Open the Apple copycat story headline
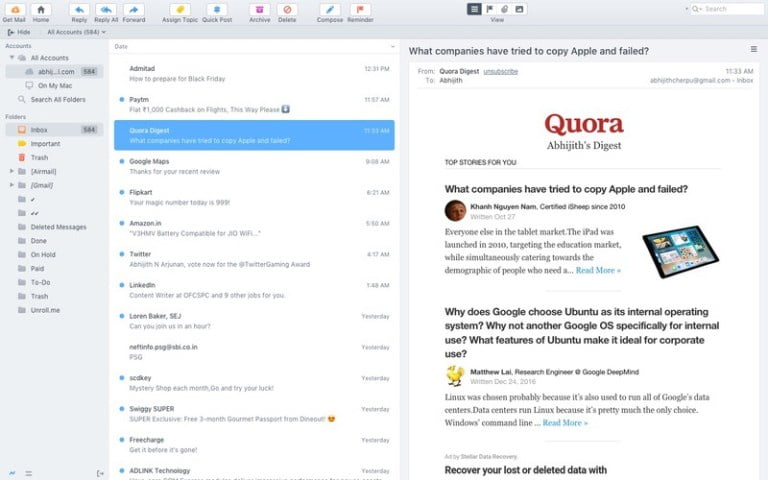This screenshot has height=480, width=768. (x=566, y=189)
